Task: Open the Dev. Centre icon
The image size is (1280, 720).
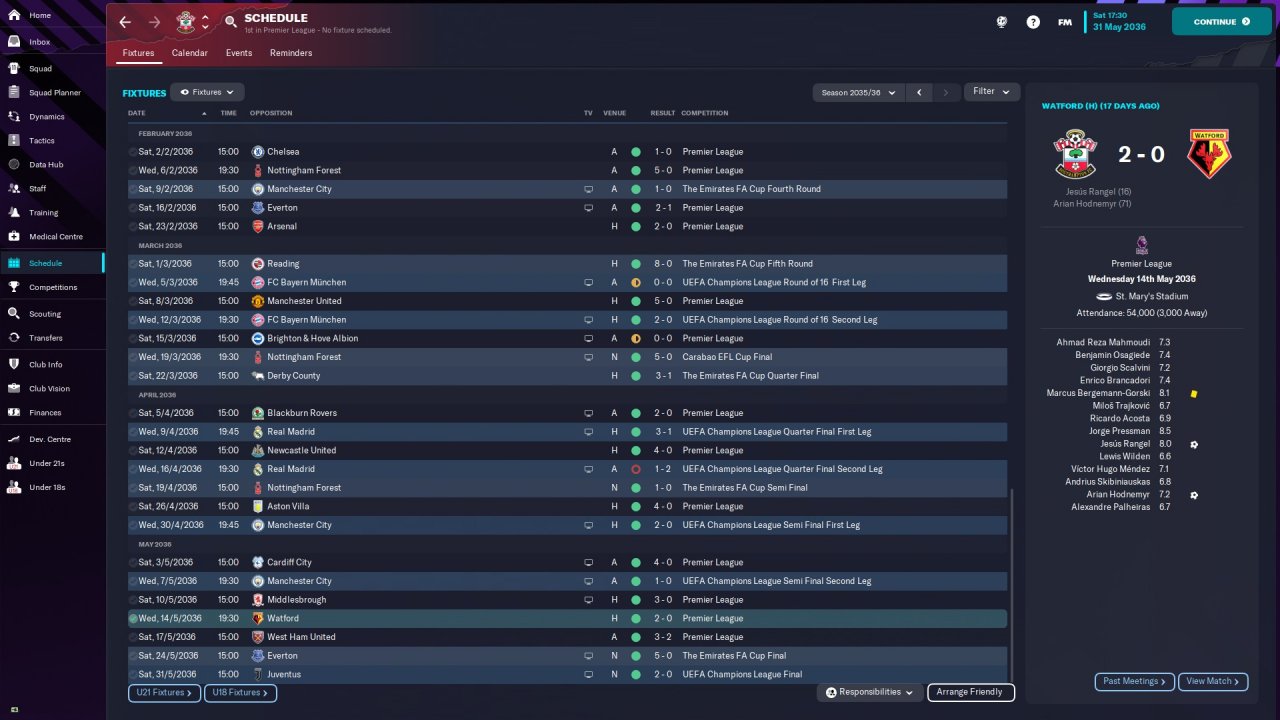Action: point(14,440)
